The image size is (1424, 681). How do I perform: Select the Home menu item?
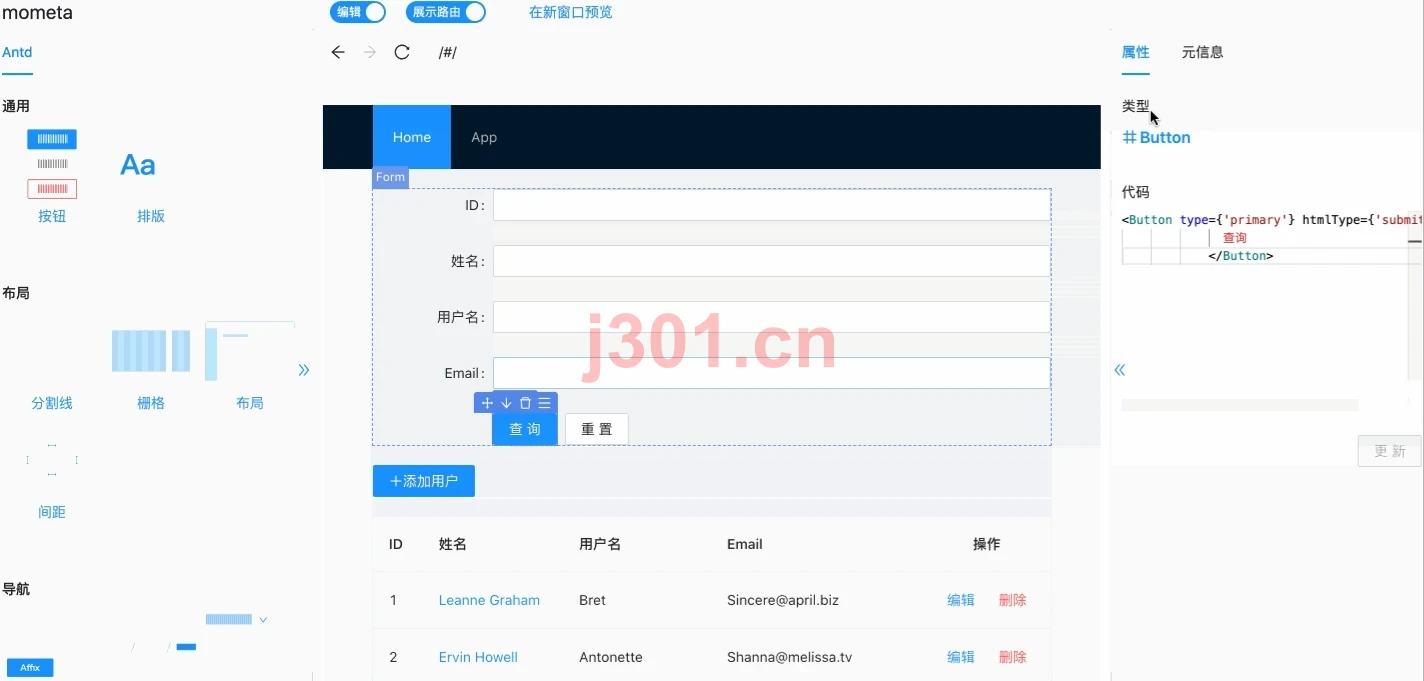[x=412, y=137]
